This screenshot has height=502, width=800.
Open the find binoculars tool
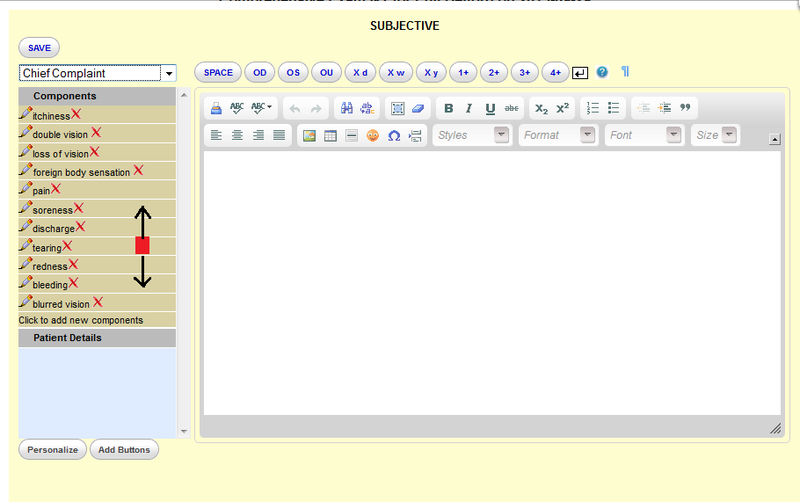click(346, 108)
